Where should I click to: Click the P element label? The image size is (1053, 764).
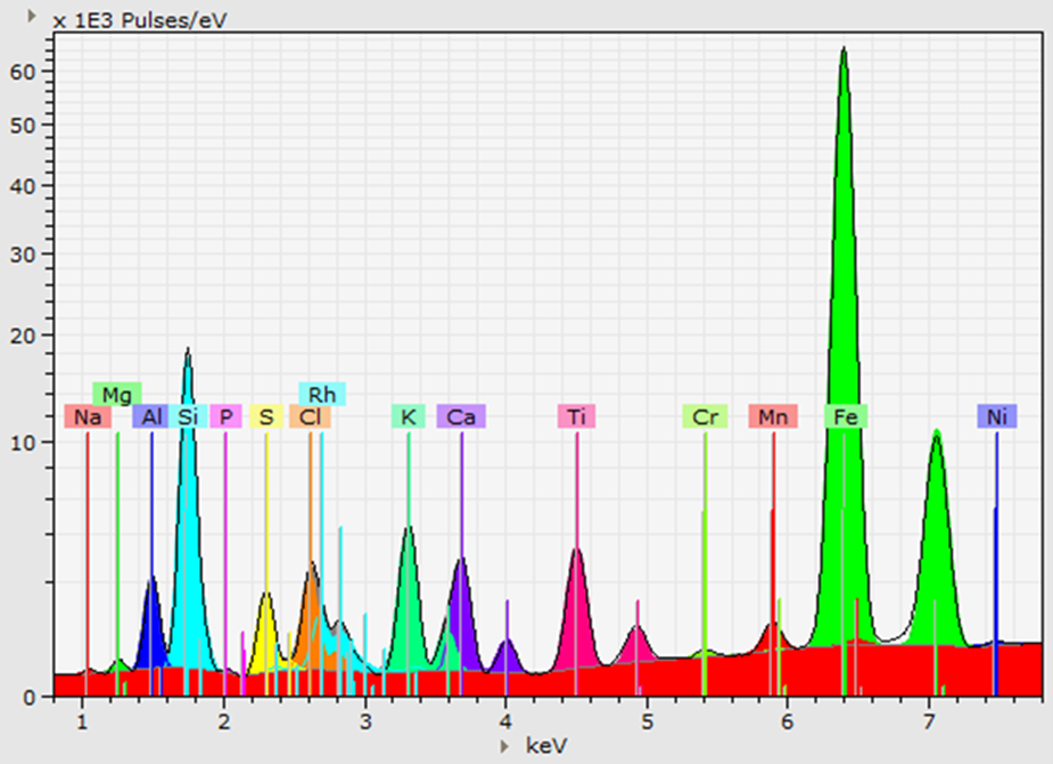click(226, 417)
